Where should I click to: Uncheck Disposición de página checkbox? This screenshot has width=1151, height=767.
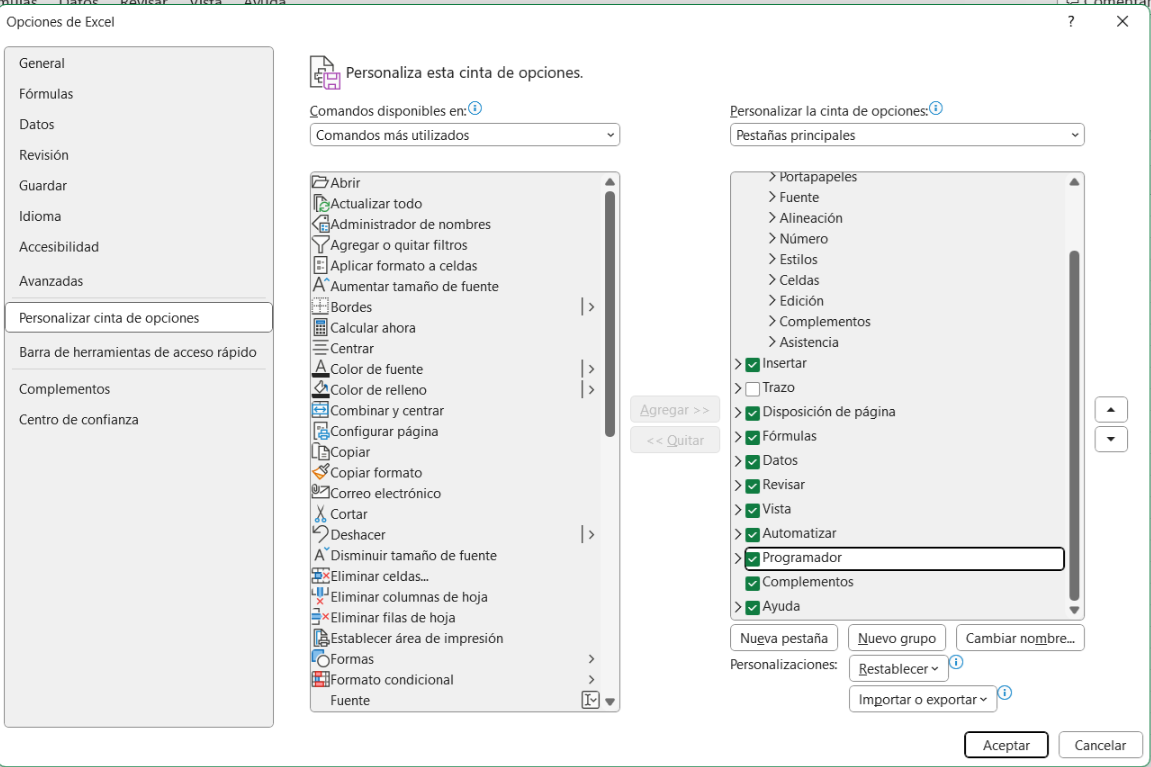(x=752, y=412)
